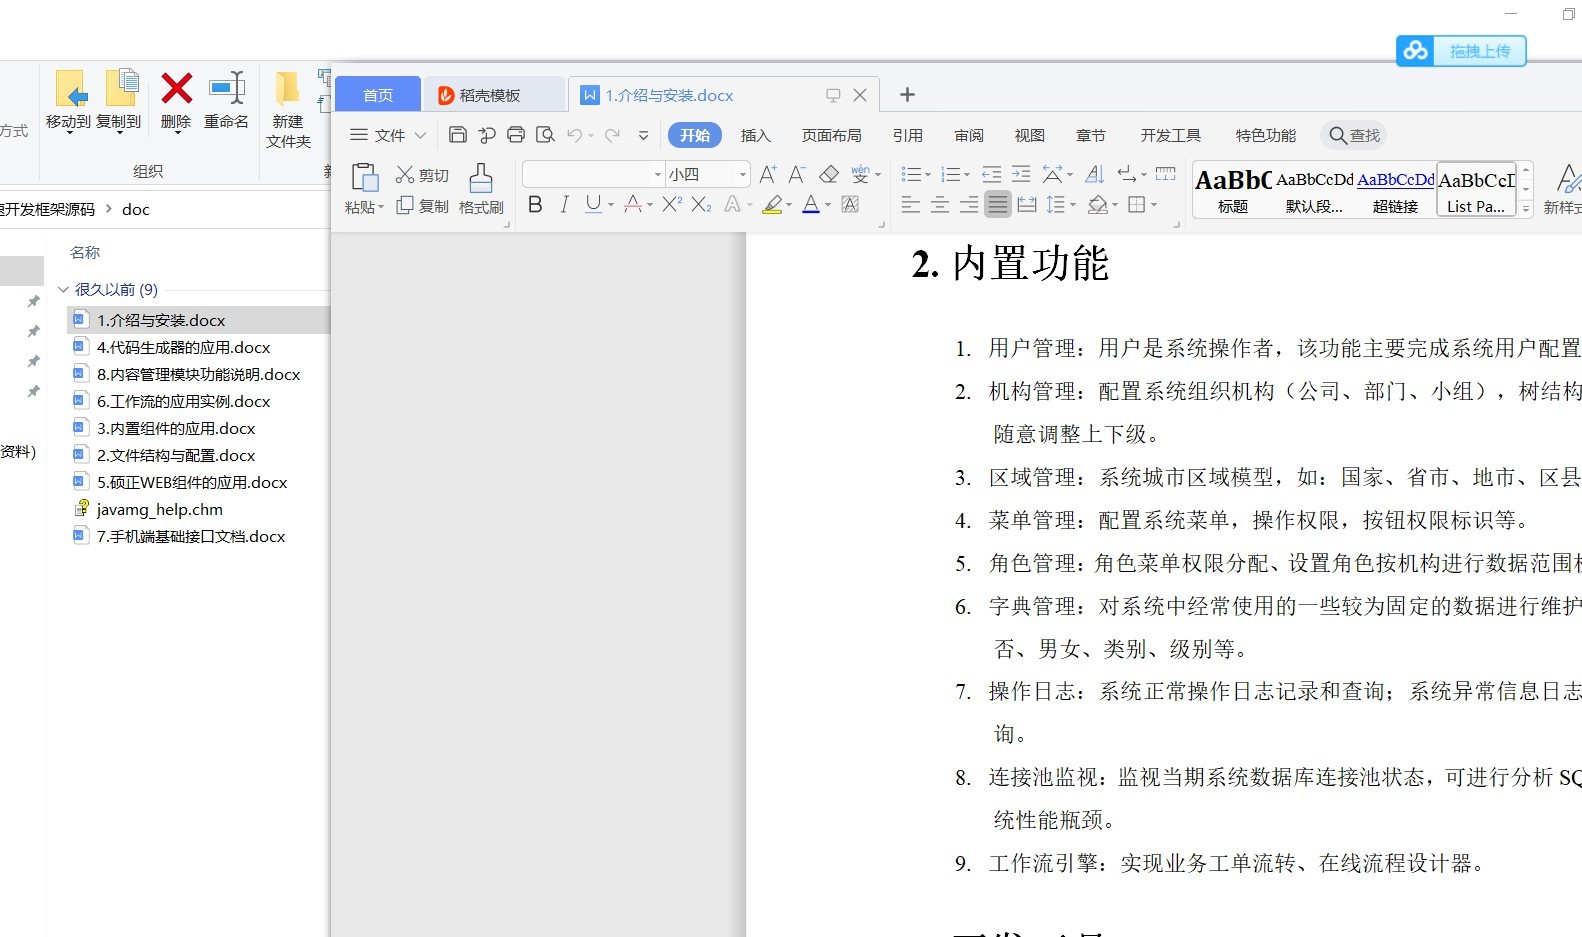Viewport: 1582px width, 937px height.
Task: Click the numbered list icon
Action: [x=951, y=174]
